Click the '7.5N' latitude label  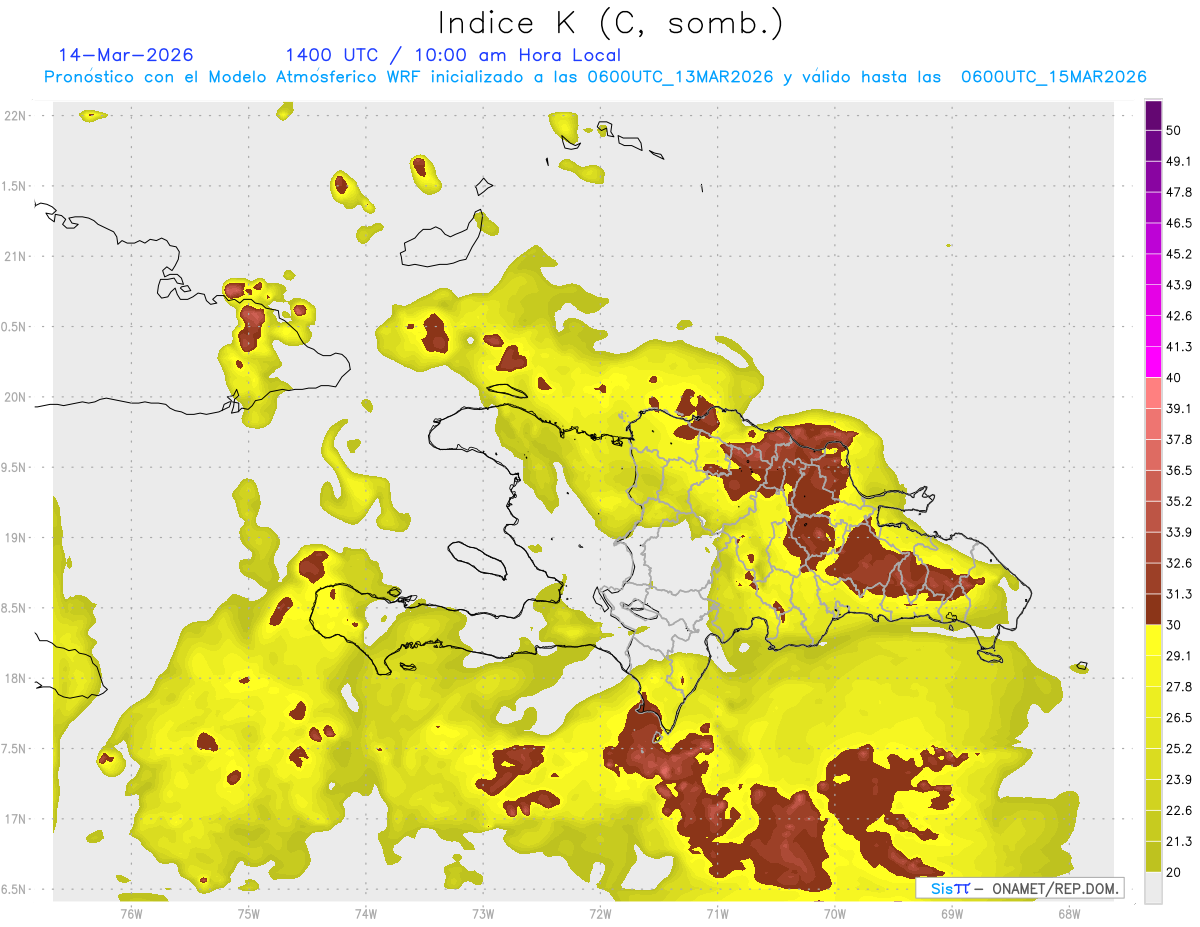15,749
